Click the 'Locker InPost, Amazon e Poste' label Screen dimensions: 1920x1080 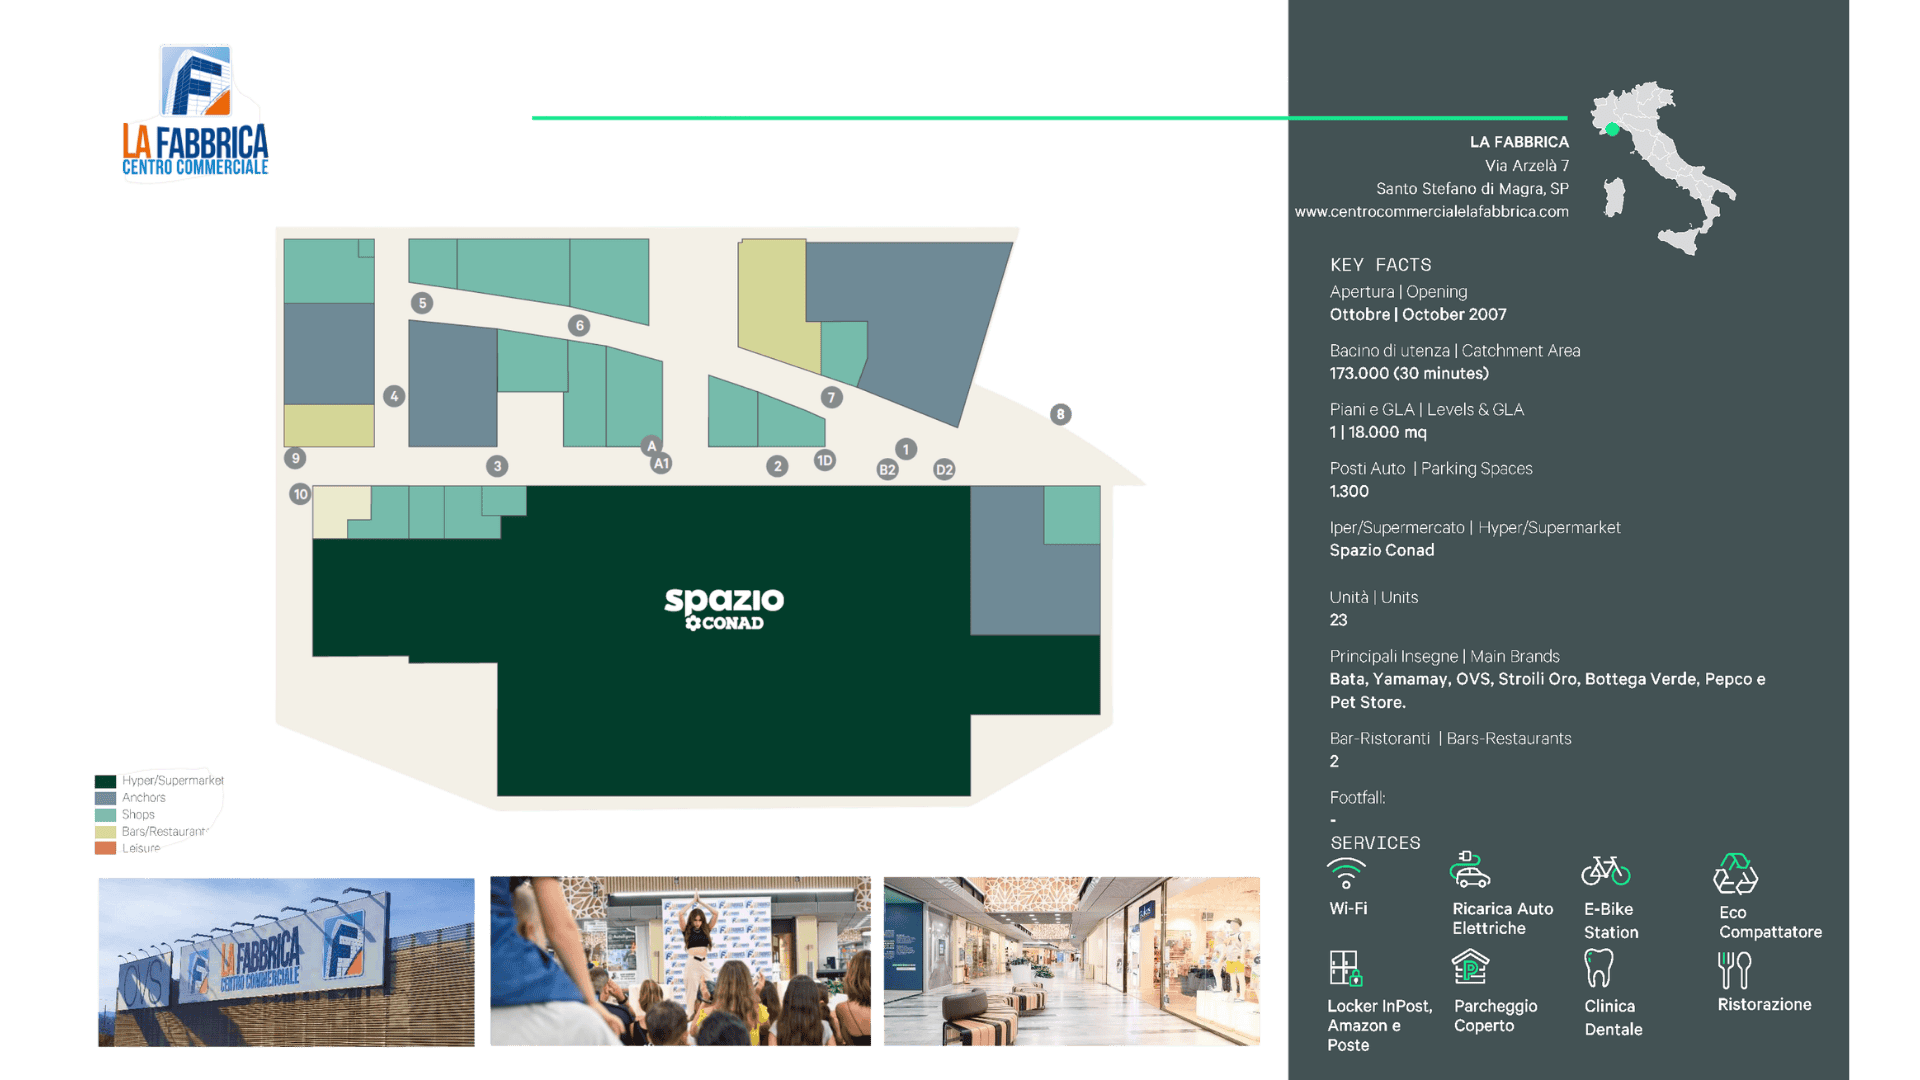(1380, 1026)
